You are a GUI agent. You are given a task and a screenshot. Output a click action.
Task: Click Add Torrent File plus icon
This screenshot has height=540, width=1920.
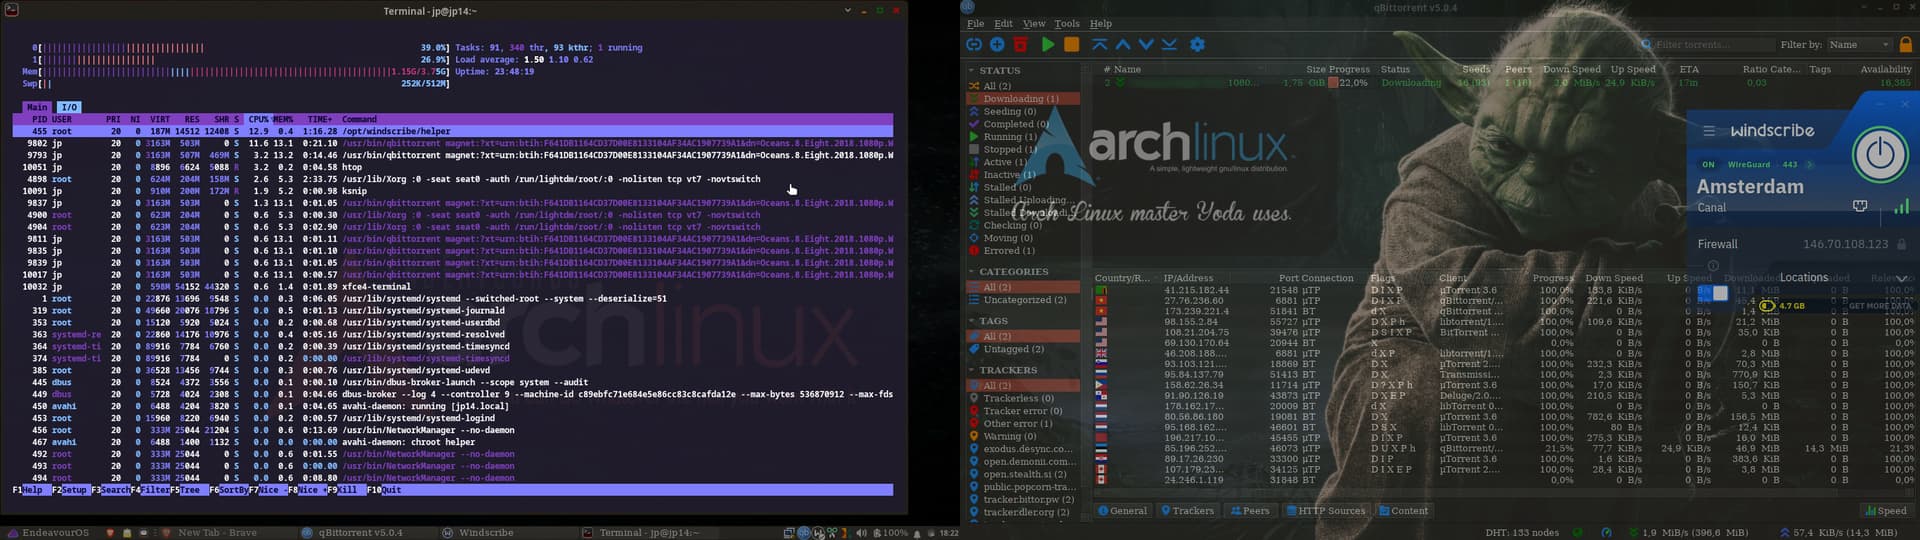[x=997, y=45]
